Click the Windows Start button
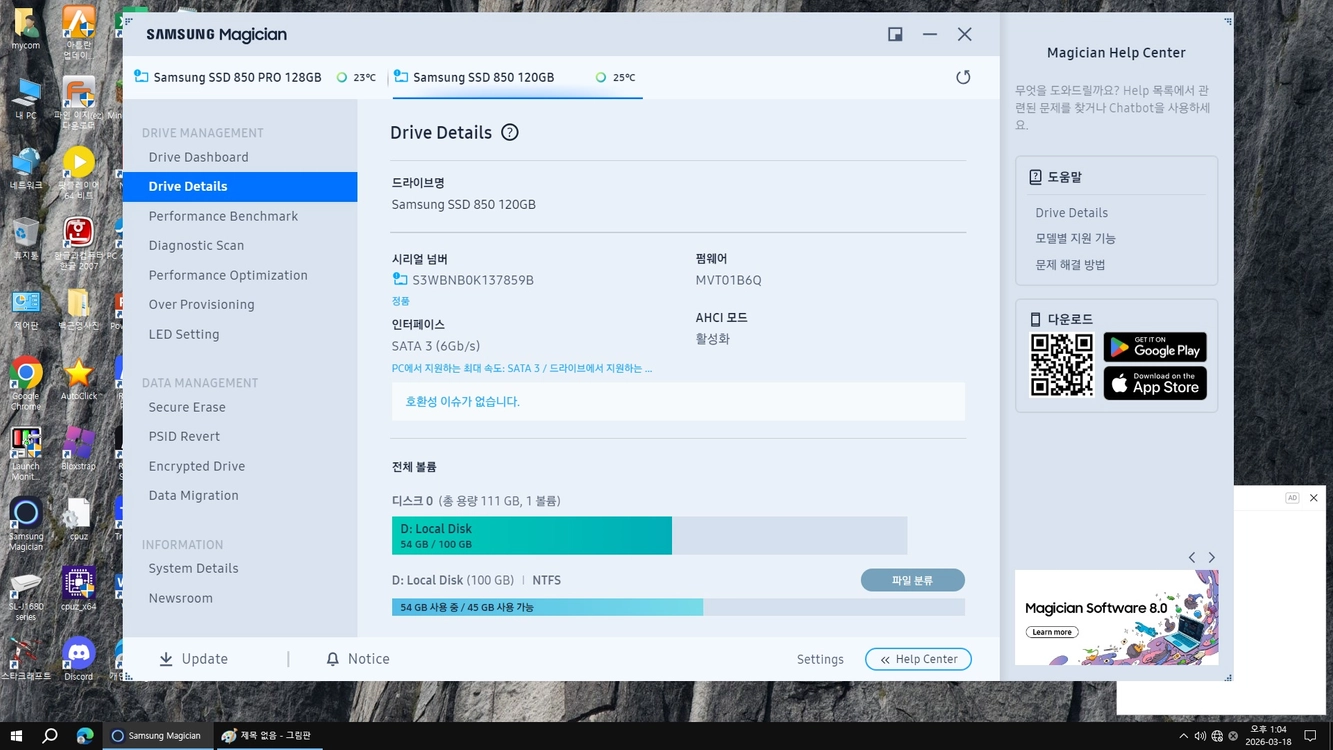Screen dimensions: 1333x750 click(17, 736)
